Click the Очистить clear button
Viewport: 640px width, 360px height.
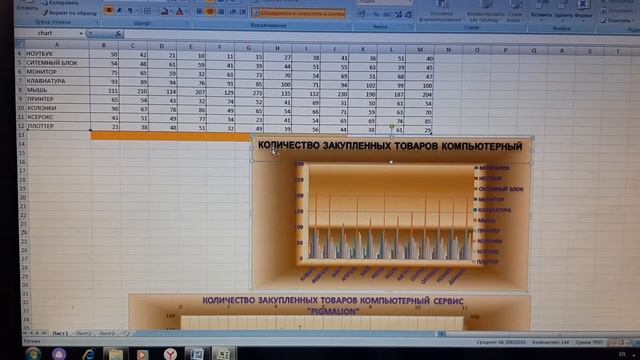click(616, 20)
